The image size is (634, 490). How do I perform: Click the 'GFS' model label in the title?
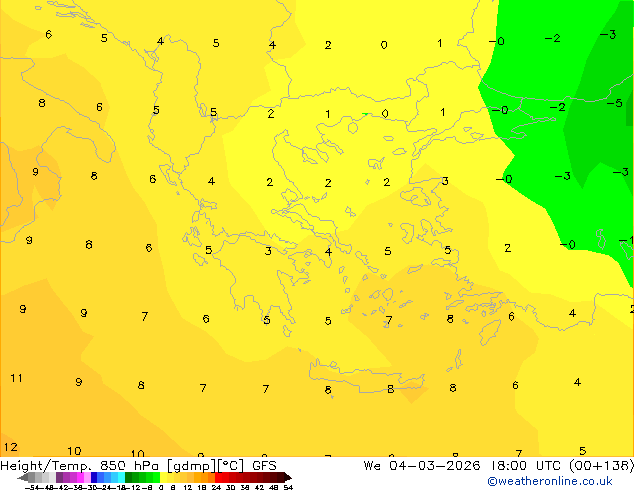pos(264,466)
